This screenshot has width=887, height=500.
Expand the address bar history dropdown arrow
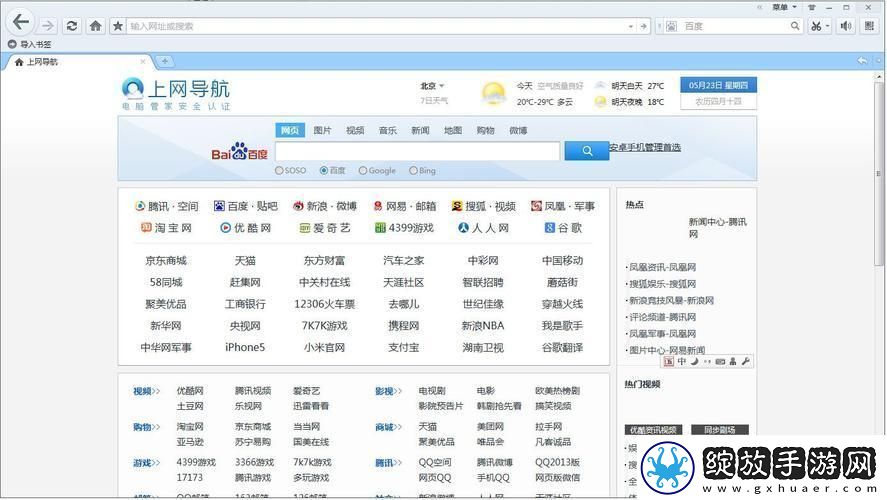pyautogui.click(x=631, y=27)
